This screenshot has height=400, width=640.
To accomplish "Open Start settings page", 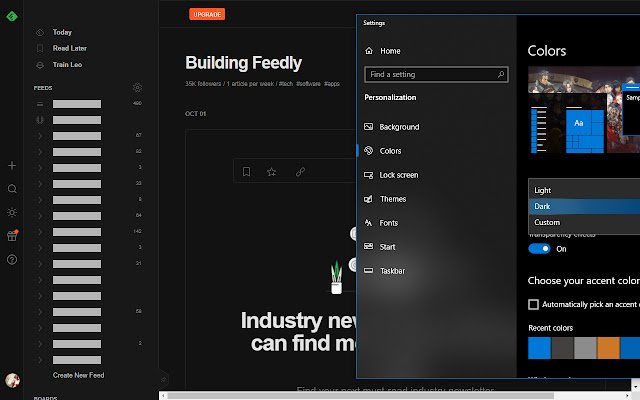I will coord(387,247).
